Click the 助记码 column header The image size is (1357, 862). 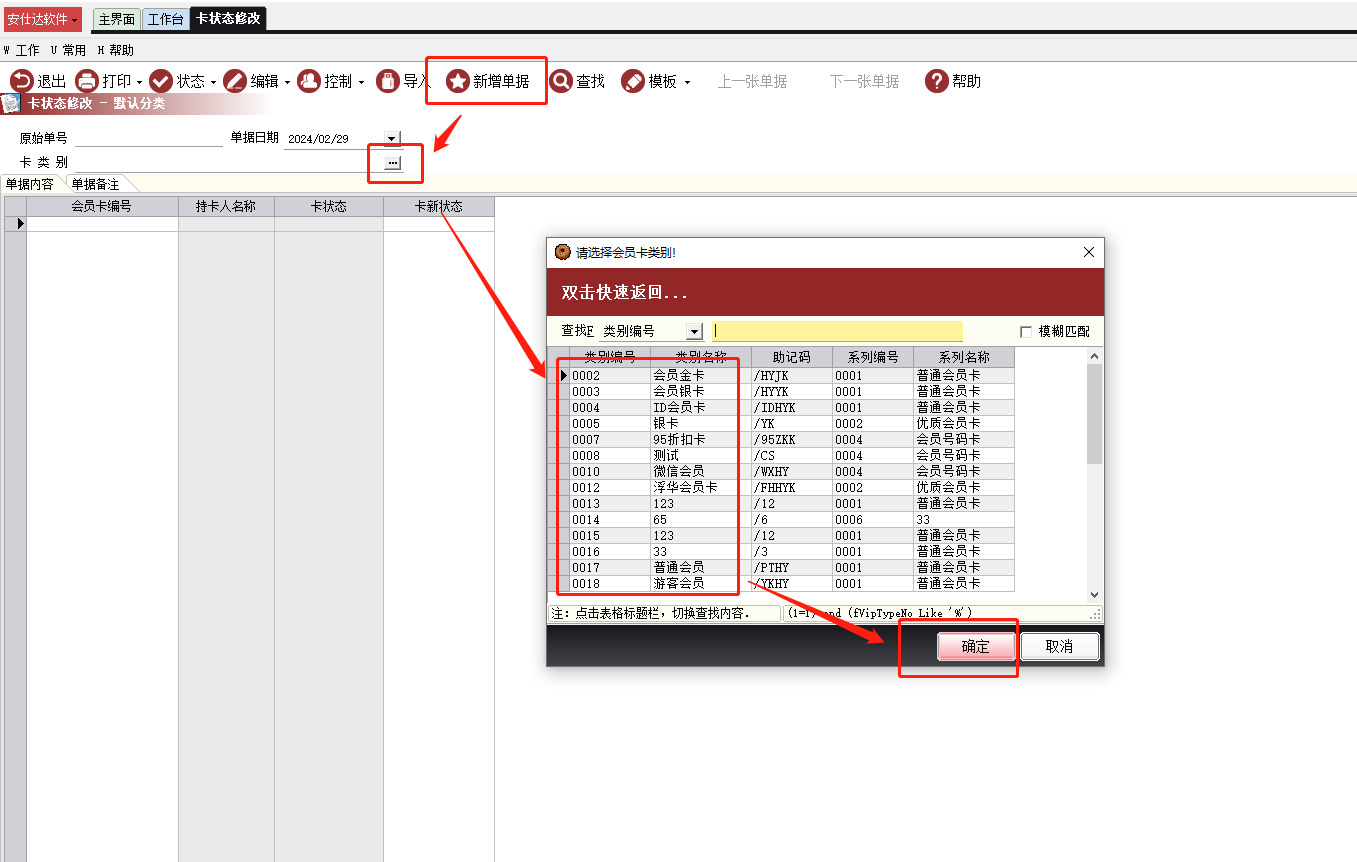(791, 357)
